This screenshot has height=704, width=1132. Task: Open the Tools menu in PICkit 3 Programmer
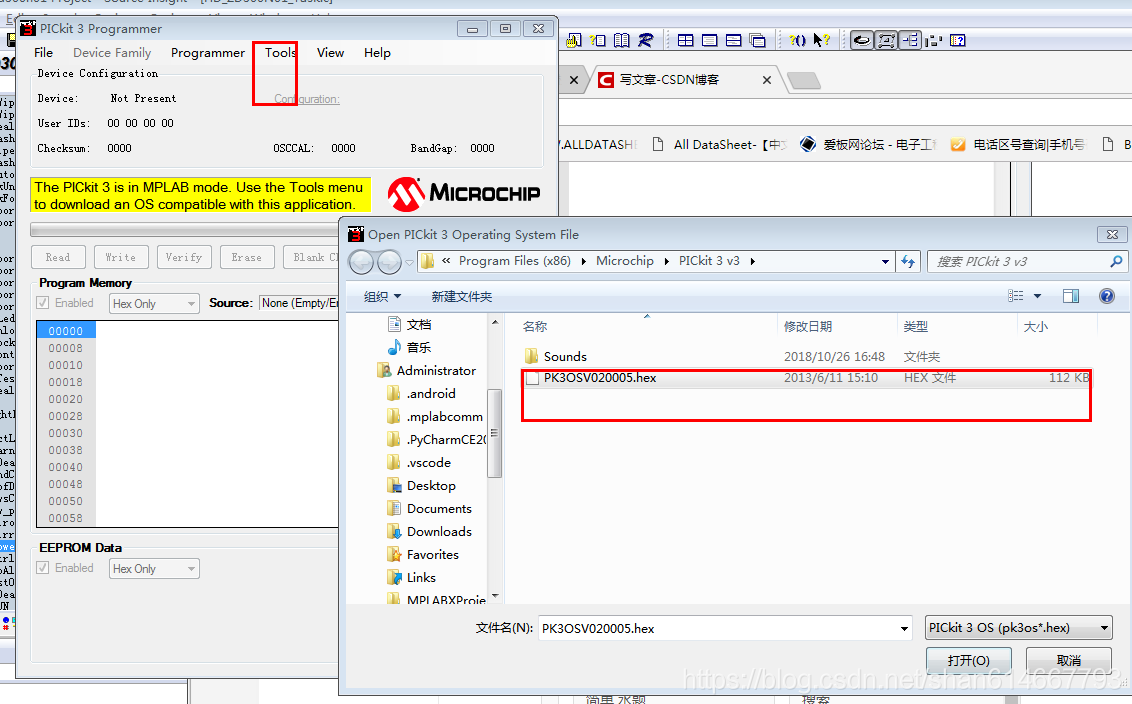point(280,53)
